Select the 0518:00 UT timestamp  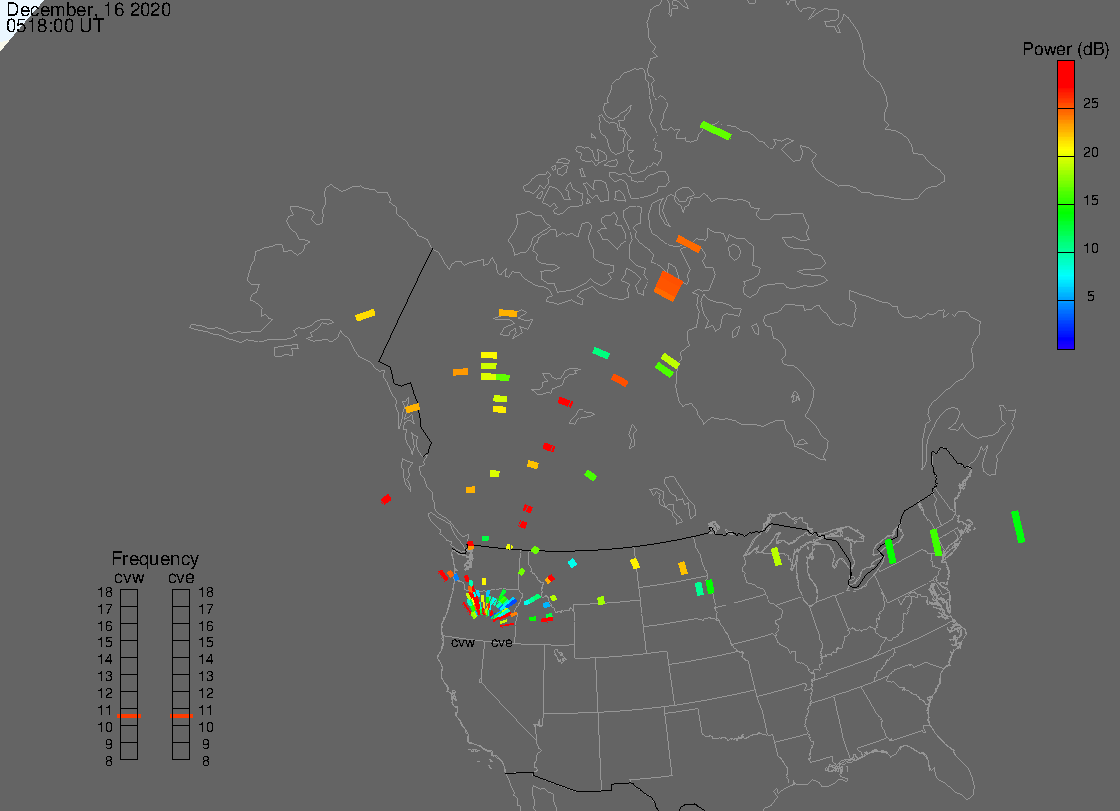coord(55,26)
